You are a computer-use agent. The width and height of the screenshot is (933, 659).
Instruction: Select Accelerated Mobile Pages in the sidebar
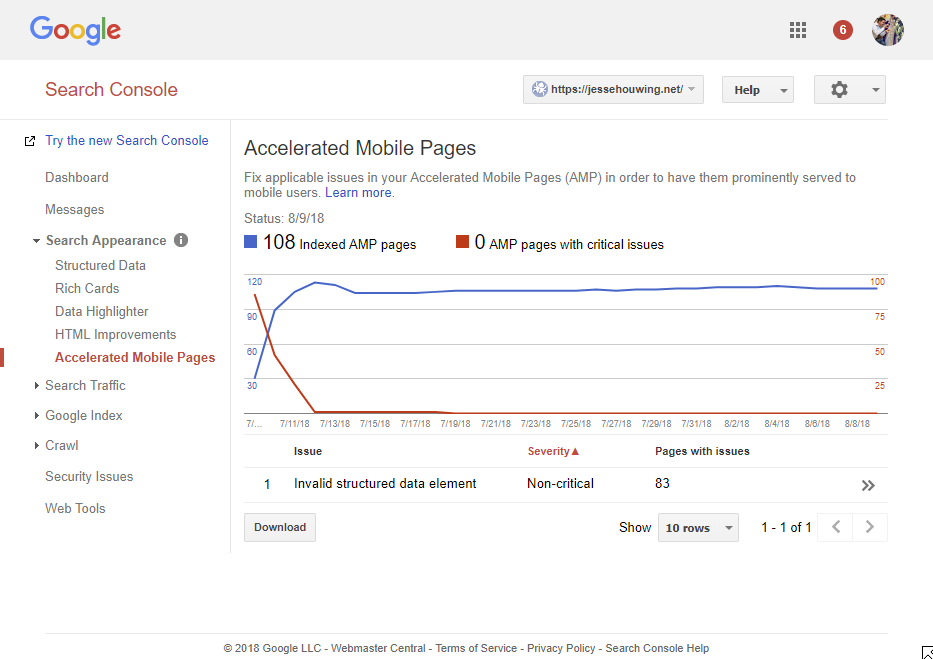135,357
